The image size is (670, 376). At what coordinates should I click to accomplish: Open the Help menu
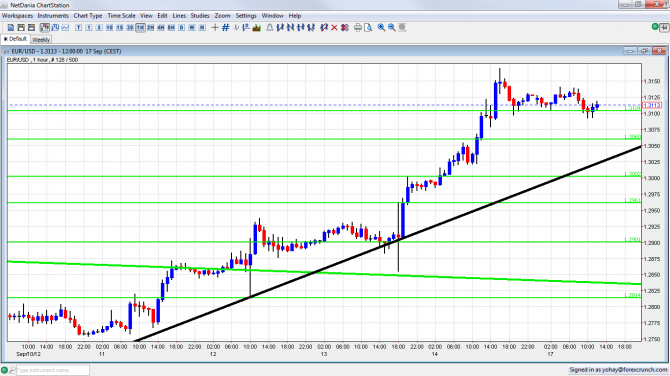tap(295, 15)
